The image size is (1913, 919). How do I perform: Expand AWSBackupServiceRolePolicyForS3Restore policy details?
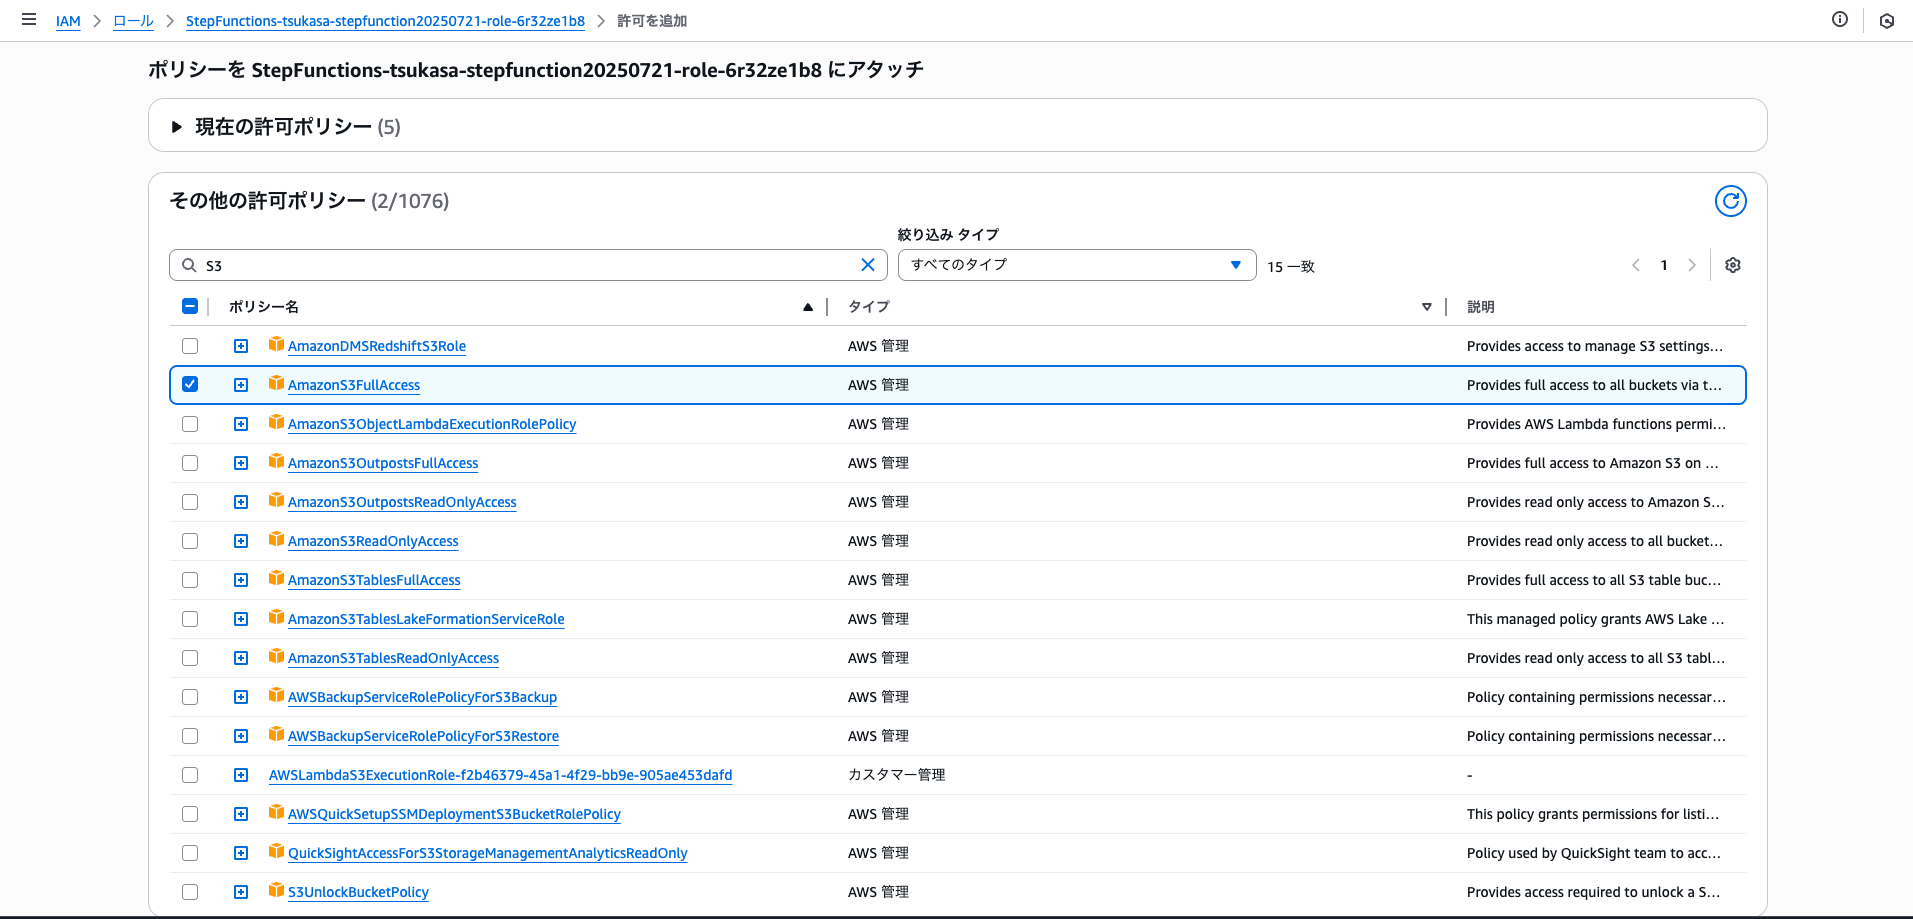click(241, 736)
